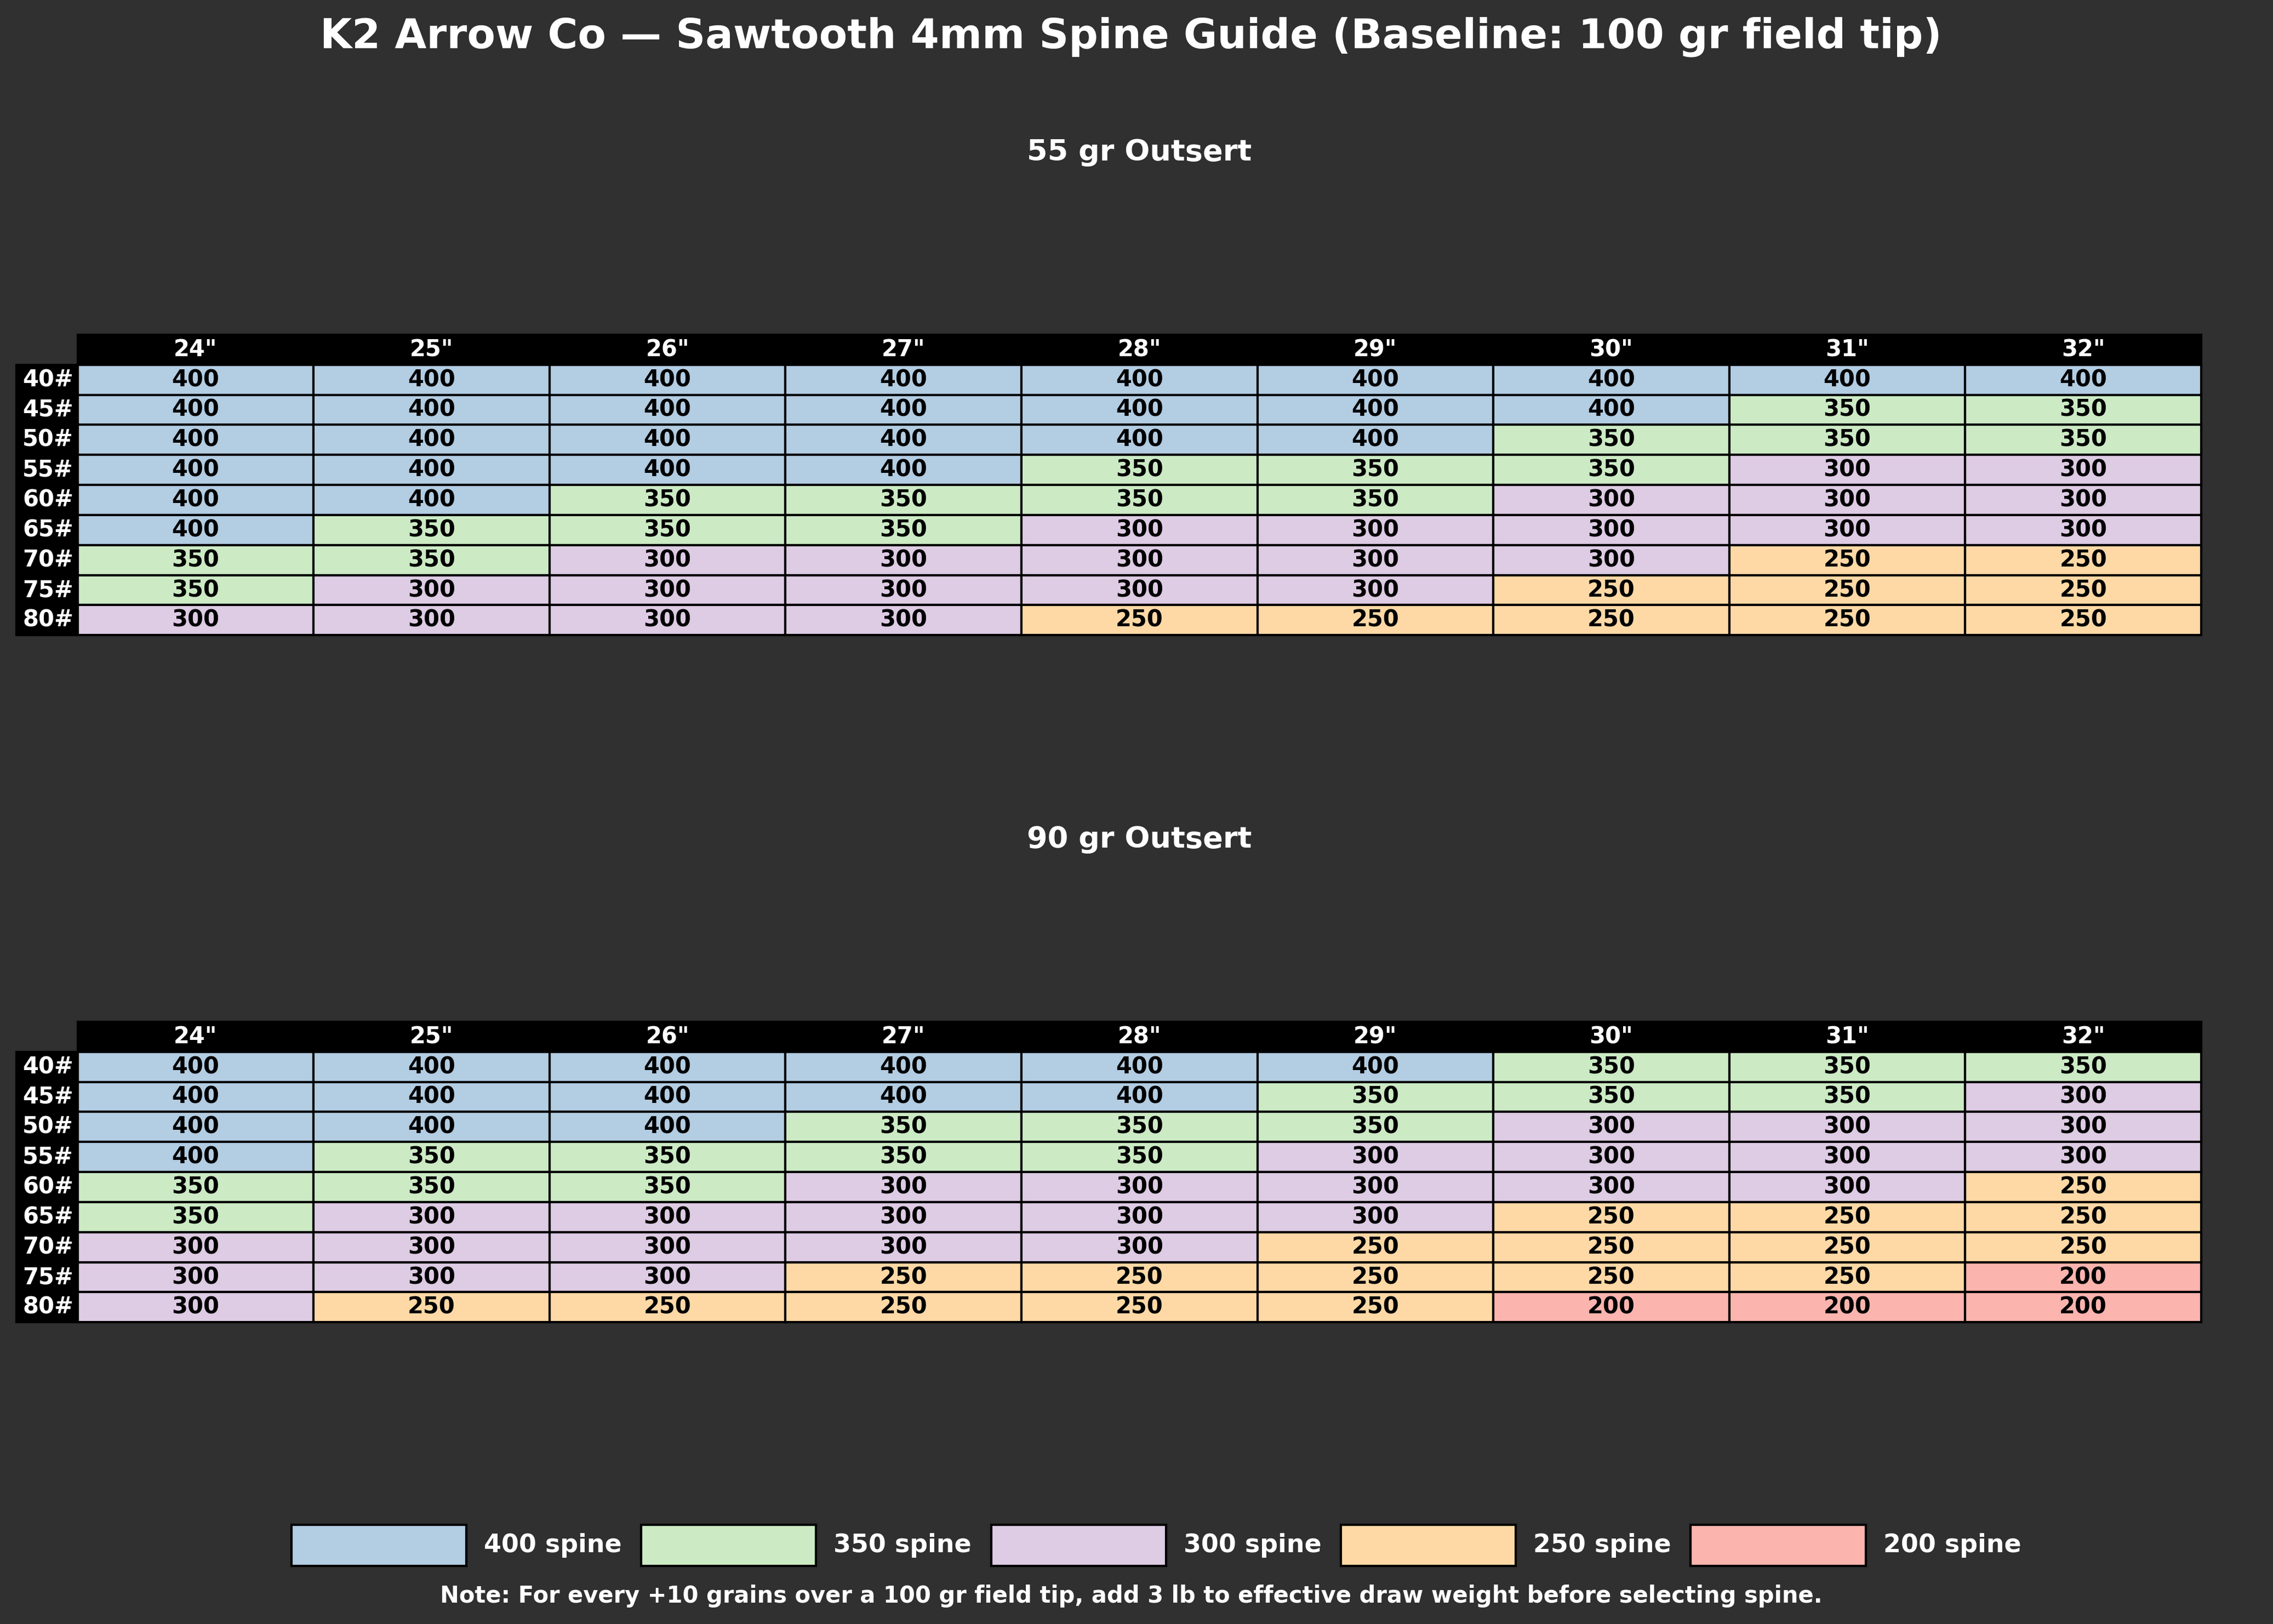The width and height of the screenshot is (2273, 1624).
Task: Click the 350 spine legend green swatch
Action: (728, 1545)
